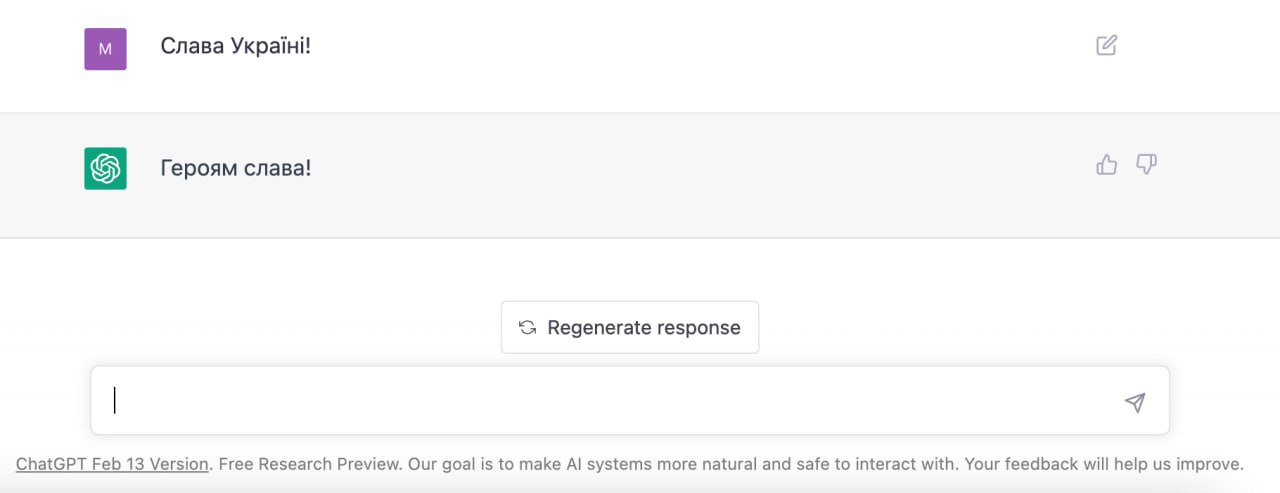Image resolution: width=1280 pixels, height=493 pixels.
Task: Click the reply text "Героям слава!"
Action: (x=235, y=168)
